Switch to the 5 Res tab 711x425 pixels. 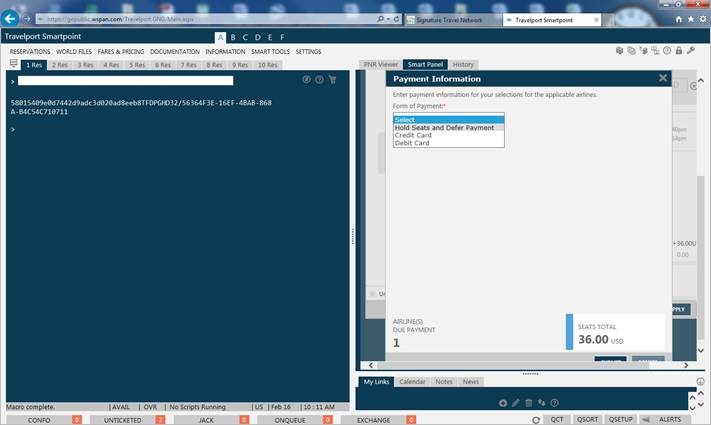click(x=137, y=65)
